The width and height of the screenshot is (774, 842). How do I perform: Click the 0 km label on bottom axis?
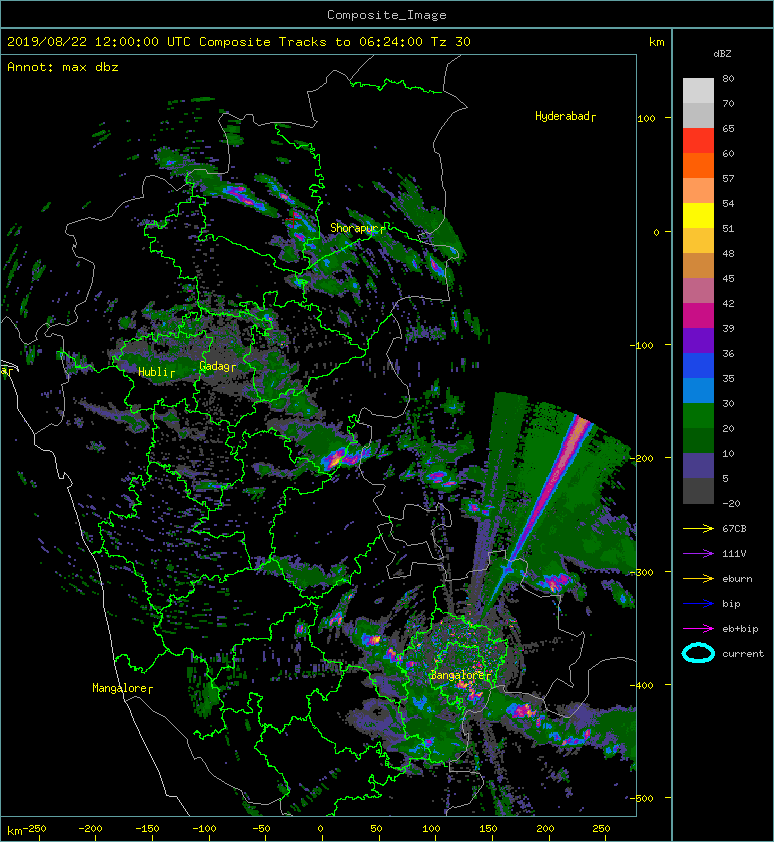pyautogui.click(x=320, y=829)
